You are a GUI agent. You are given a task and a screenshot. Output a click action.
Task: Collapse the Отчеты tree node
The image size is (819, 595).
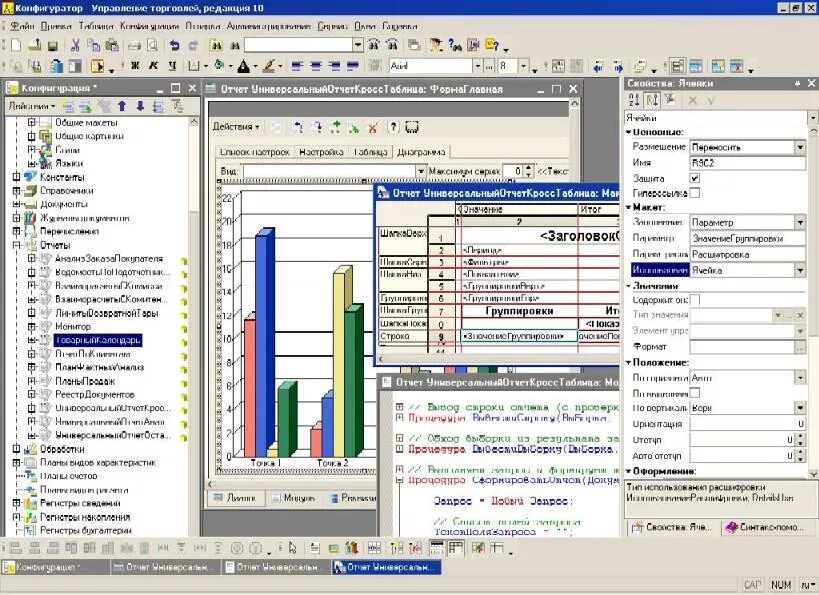[x=16, y=245]
